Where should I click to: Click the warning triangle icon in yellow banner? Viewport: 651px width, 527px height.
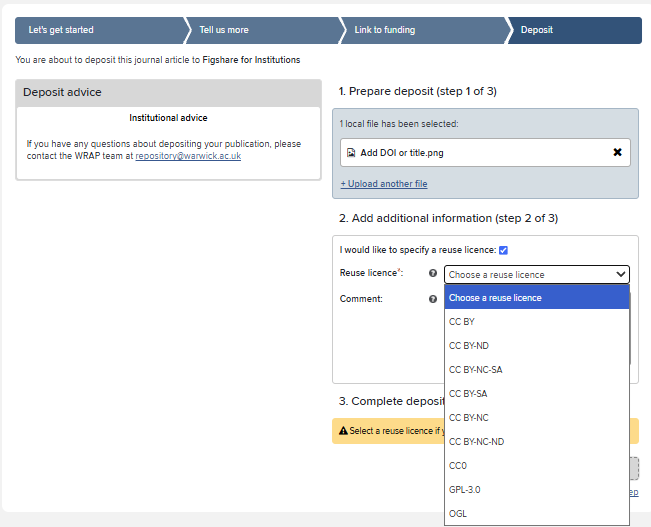[x=343, y=431]
